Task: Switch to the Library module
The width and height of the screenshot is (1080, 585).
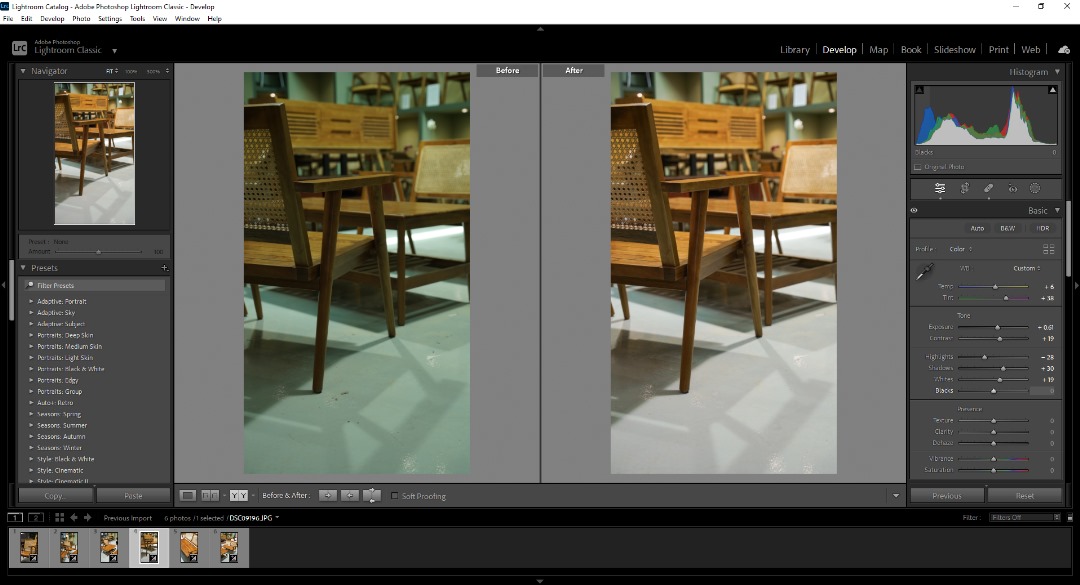Action: 794,49
